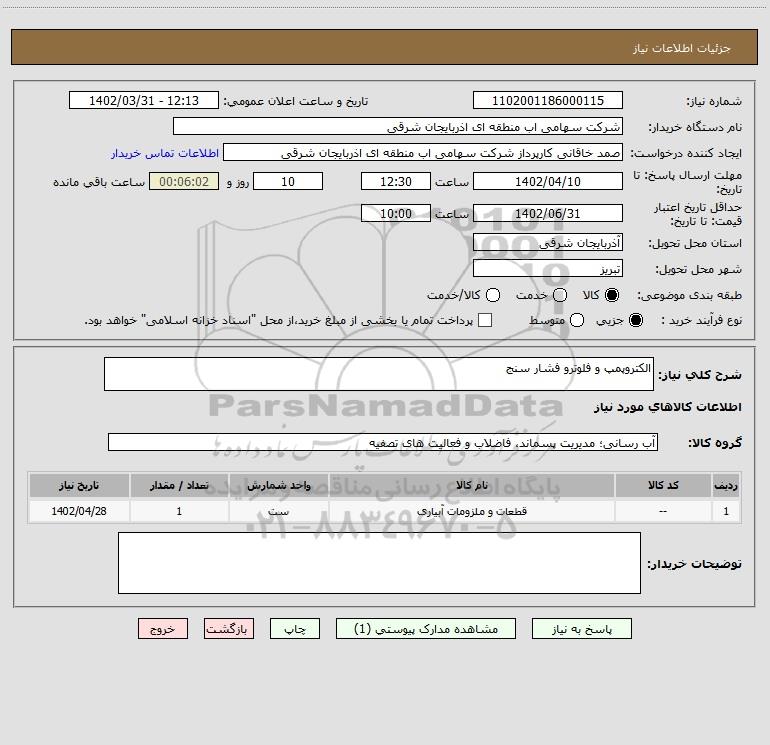Click the empty buyer notes text area
Viewport: 770px width, 745px height.
click(x=379, y=563)
